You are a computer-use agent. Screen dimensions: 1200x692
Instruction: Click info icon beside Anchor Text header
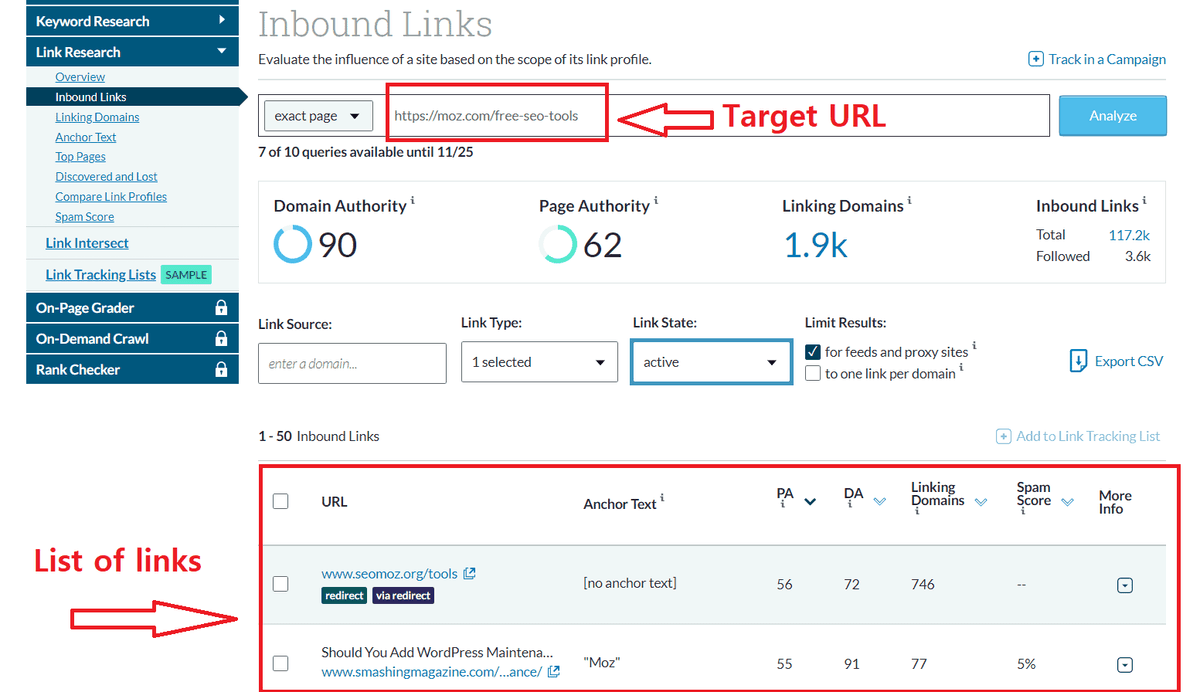[x=662, y=498]
